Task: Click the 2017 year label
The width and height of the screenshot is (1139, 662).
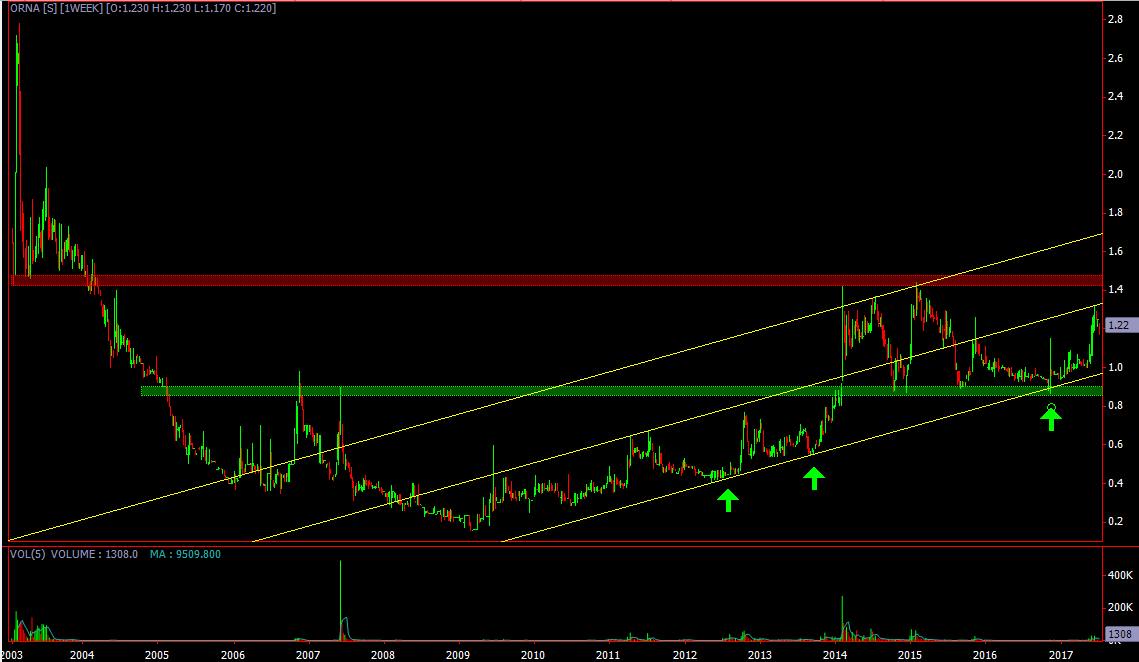Action: click(x=1061, y=655)
